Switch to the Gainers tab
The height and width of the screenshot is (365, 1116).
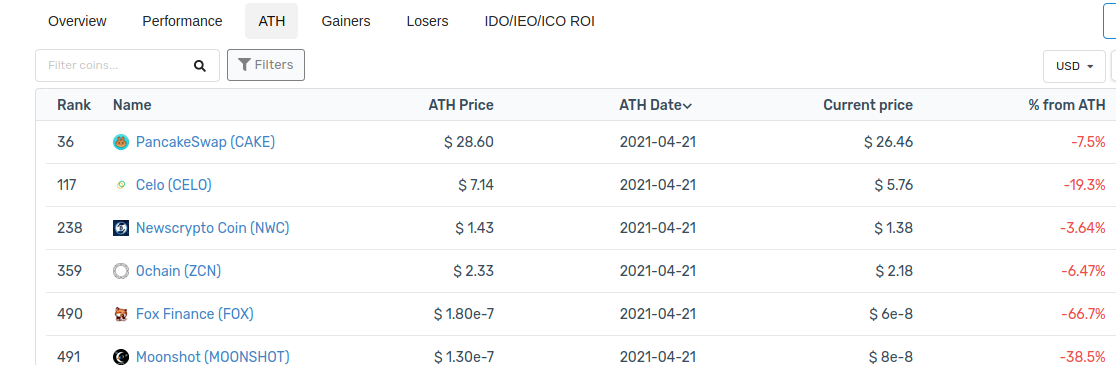pos(346,21)
